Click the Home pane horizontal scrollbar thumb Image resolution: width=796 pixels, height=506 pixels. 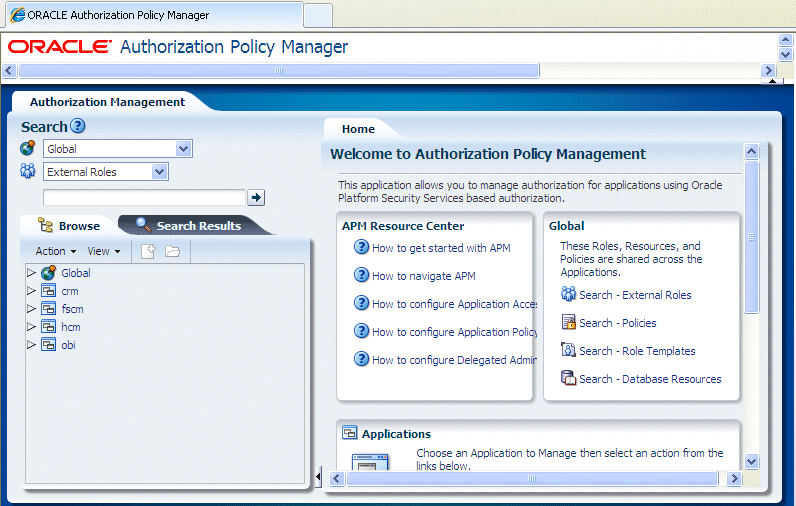click(x=532, y=478)
